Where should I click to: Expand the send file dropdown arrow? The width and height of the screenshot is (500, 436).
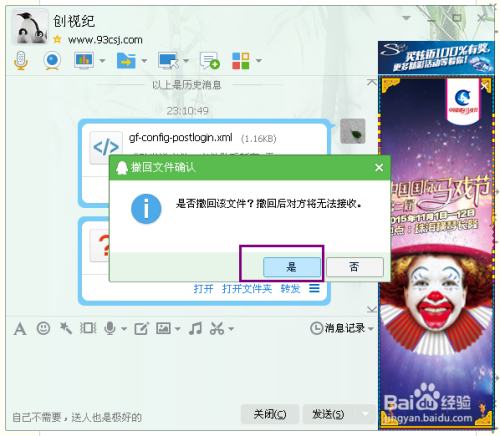pyautogui.click(x=144, y=61)
